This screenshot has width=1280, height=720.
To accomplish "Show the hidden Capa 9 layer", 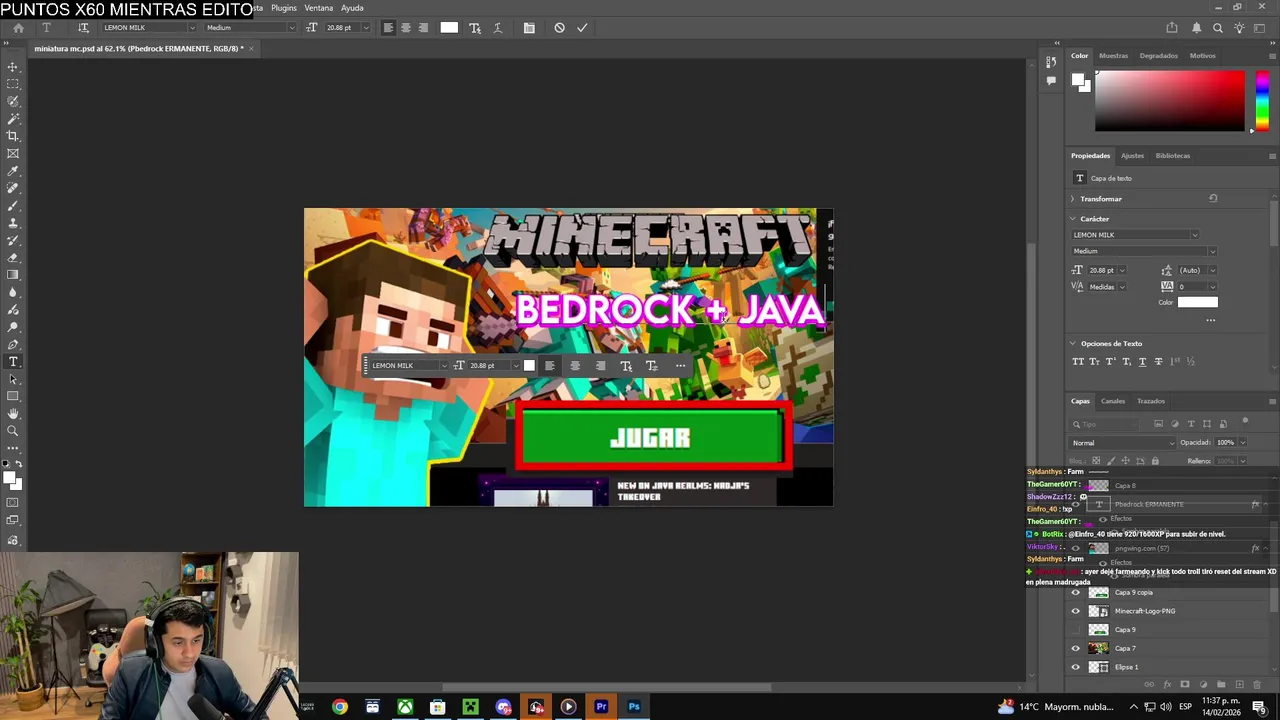I will click(1076, 630).
